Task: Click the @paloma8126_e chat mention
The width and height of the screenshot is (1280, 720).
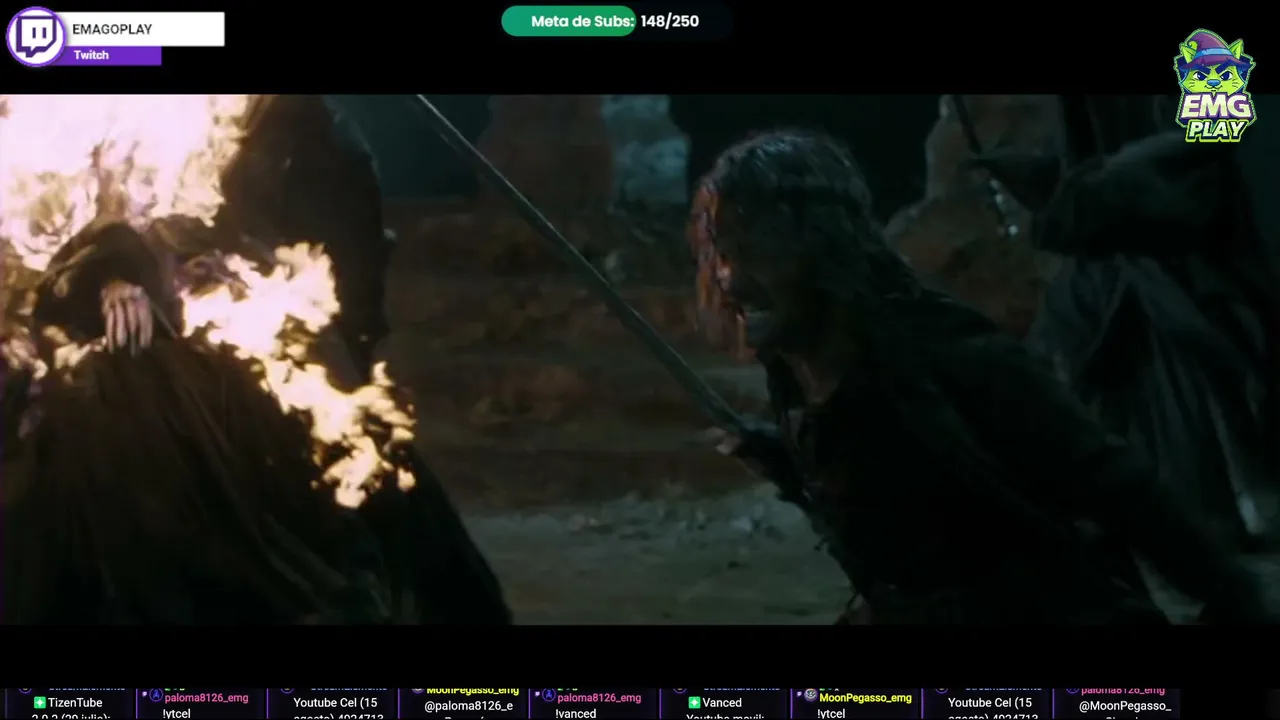Action: click(468, 706)
